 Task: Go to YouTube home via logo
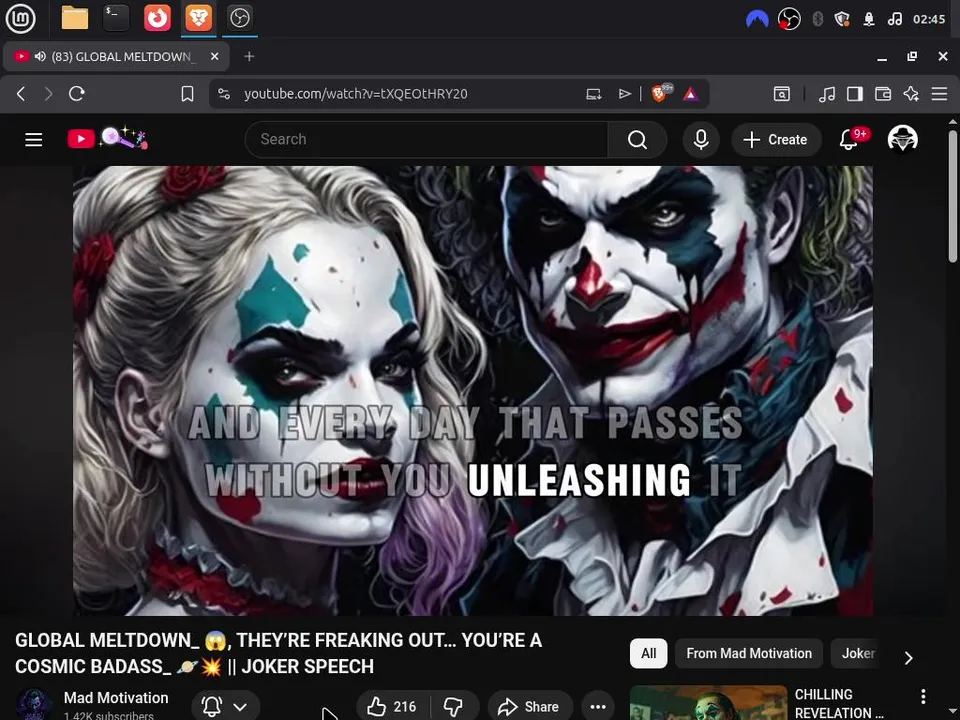click(107, 138)
